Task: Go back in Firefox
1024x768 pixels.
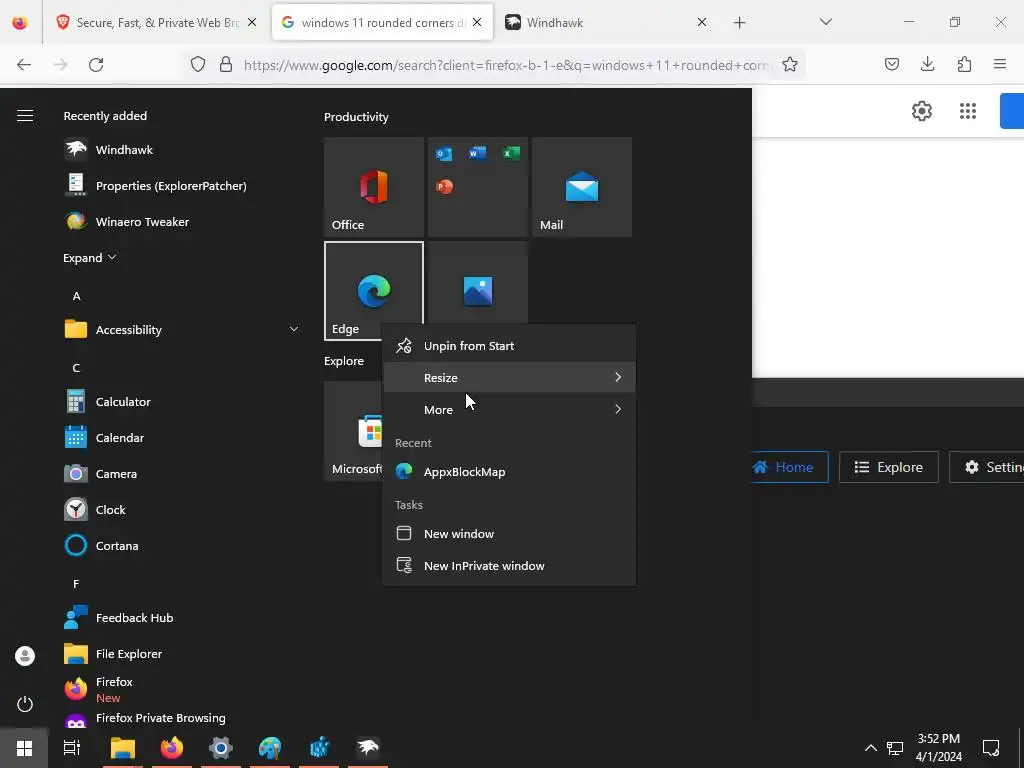Action: pos(24,65)
